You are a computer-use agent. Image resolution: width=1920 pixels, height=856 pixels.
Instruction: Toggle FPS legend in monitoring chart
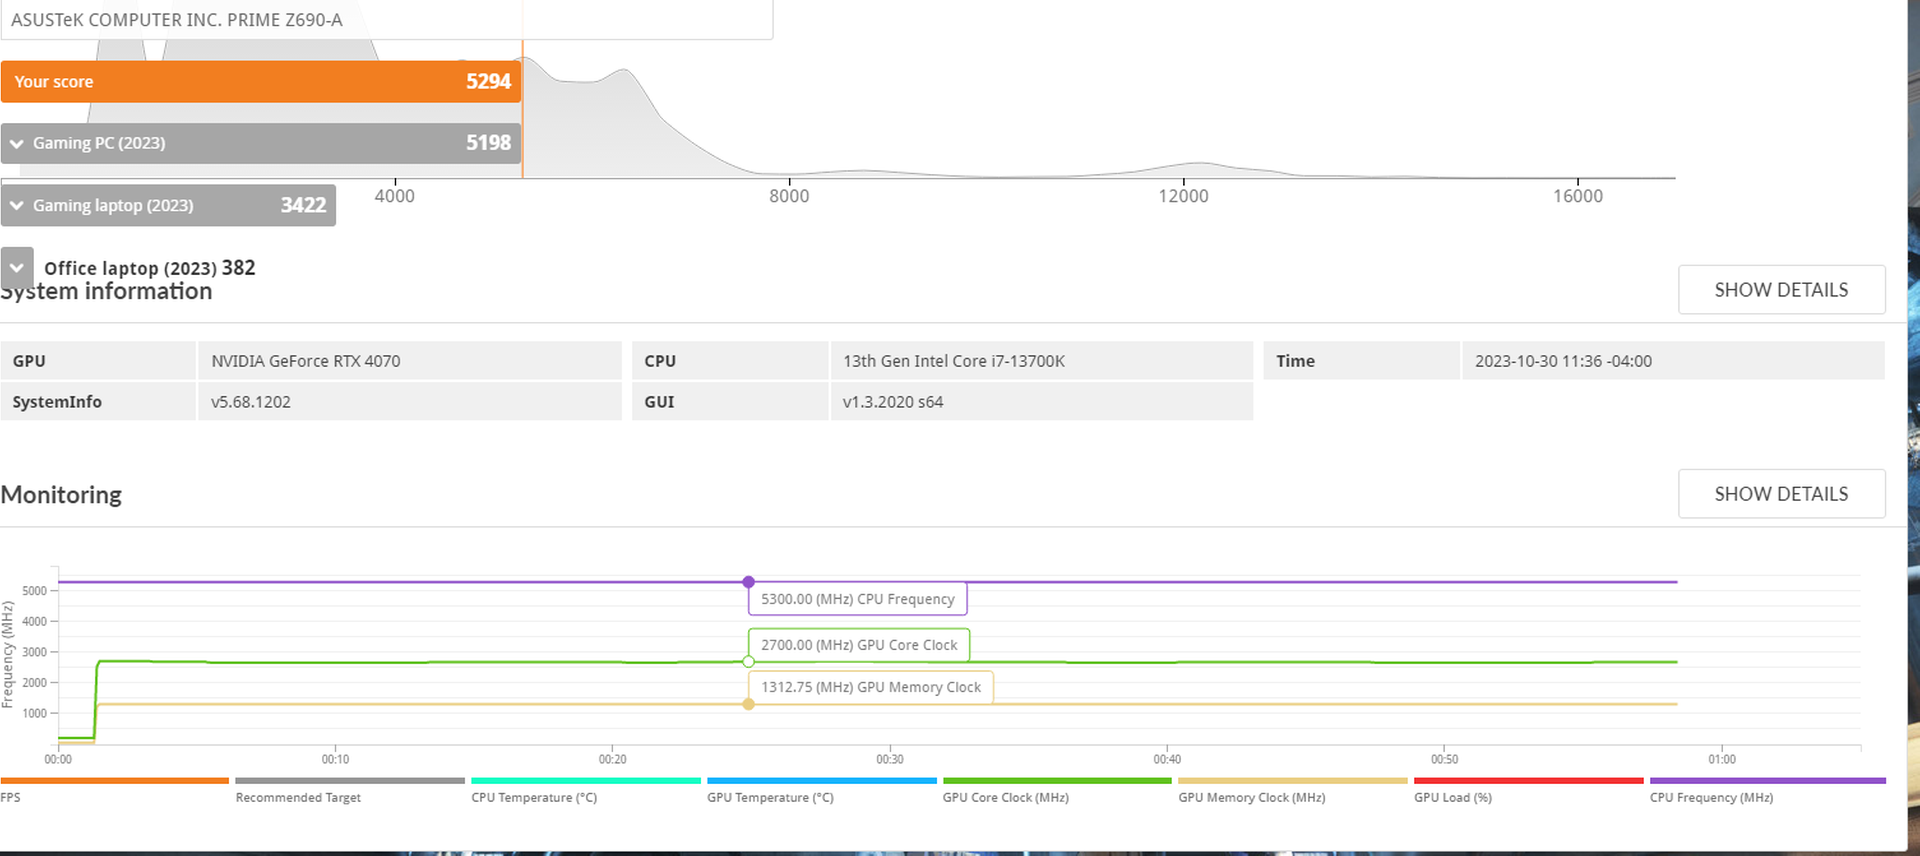(115, 790)
